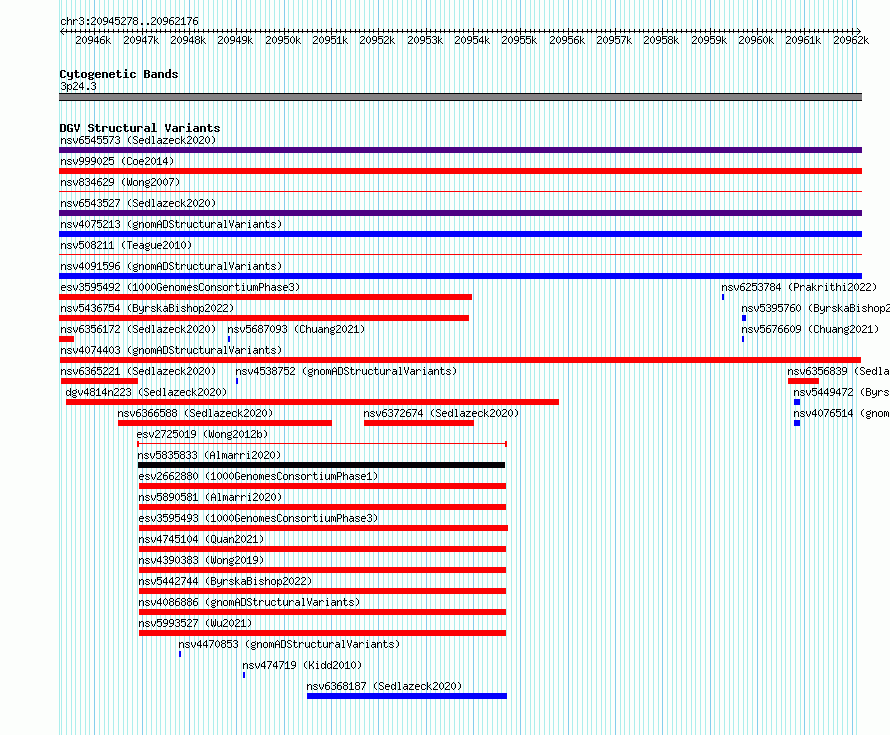Open nsv4076514 variant label
The image size is (890, 735).
(x=841, y=413)
